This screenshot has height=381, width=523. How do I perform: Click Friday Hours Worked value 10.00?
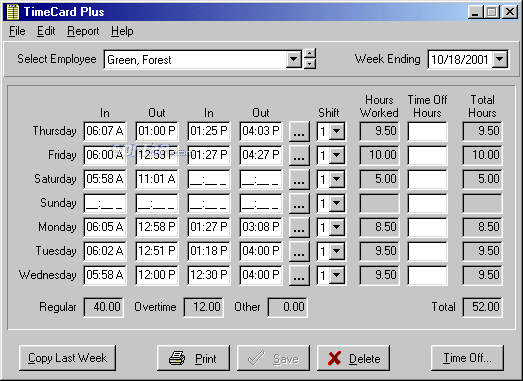click(379, 155)
